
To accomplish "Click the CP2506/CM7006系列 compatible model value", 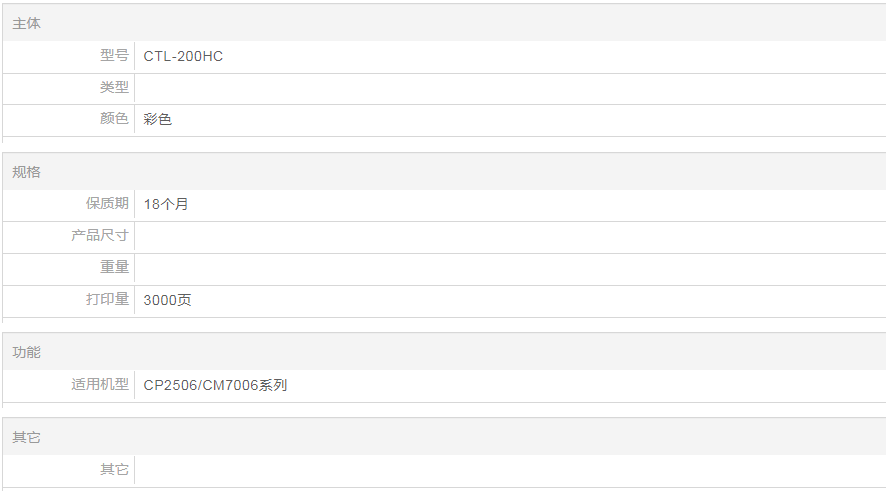I will click(215, 385).
